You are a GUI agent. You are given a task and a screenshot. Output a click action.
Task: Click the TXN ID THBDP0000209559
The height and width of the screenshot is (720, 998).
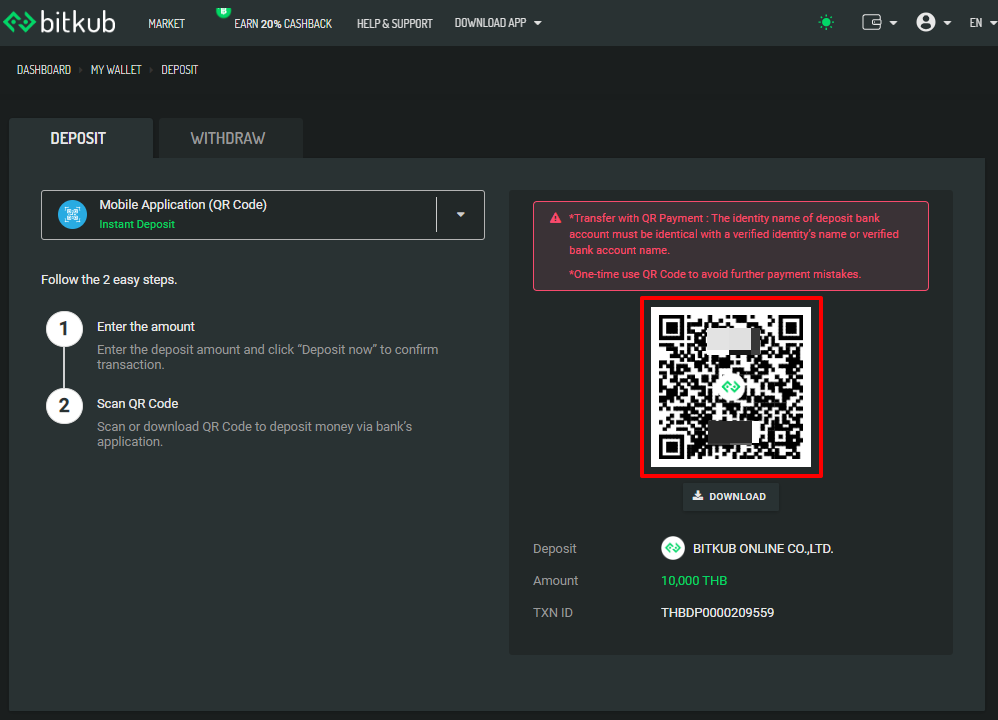[x=717, y=612]
